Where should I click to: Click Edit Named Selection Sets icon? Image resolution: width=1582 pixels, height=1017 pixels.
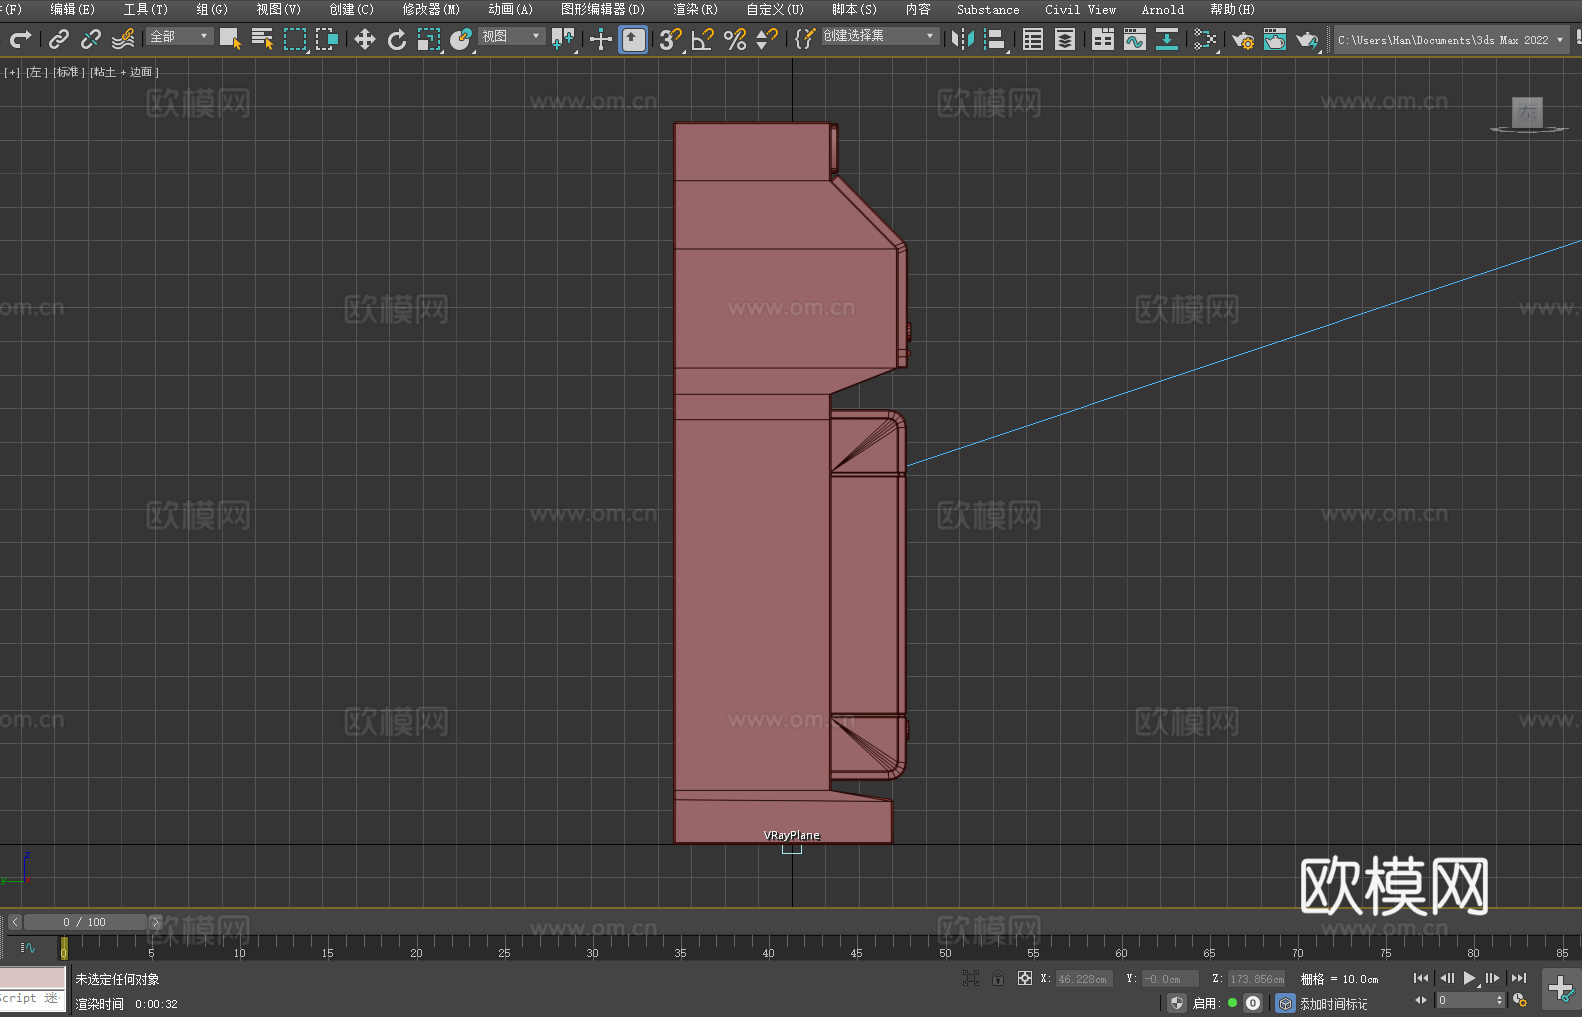[x=805, y=39]
